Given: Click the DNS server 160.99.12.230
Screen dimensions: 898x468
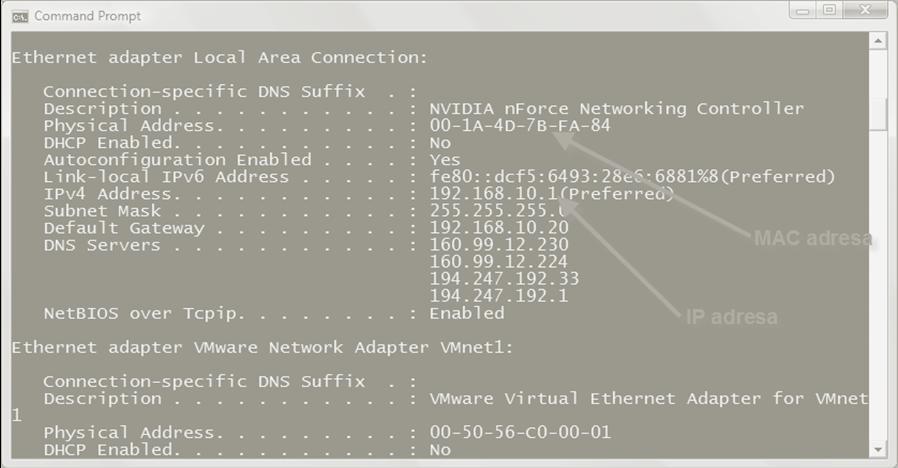Looking at the screenshot, I should click(499, 245).
